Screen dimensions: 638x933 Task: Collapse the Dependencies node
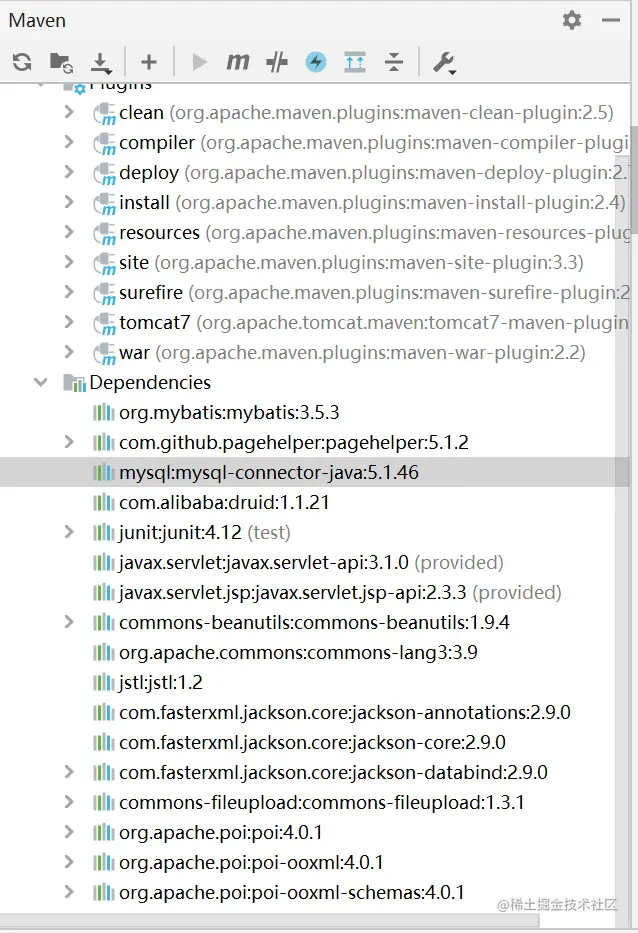coord(40,382)
